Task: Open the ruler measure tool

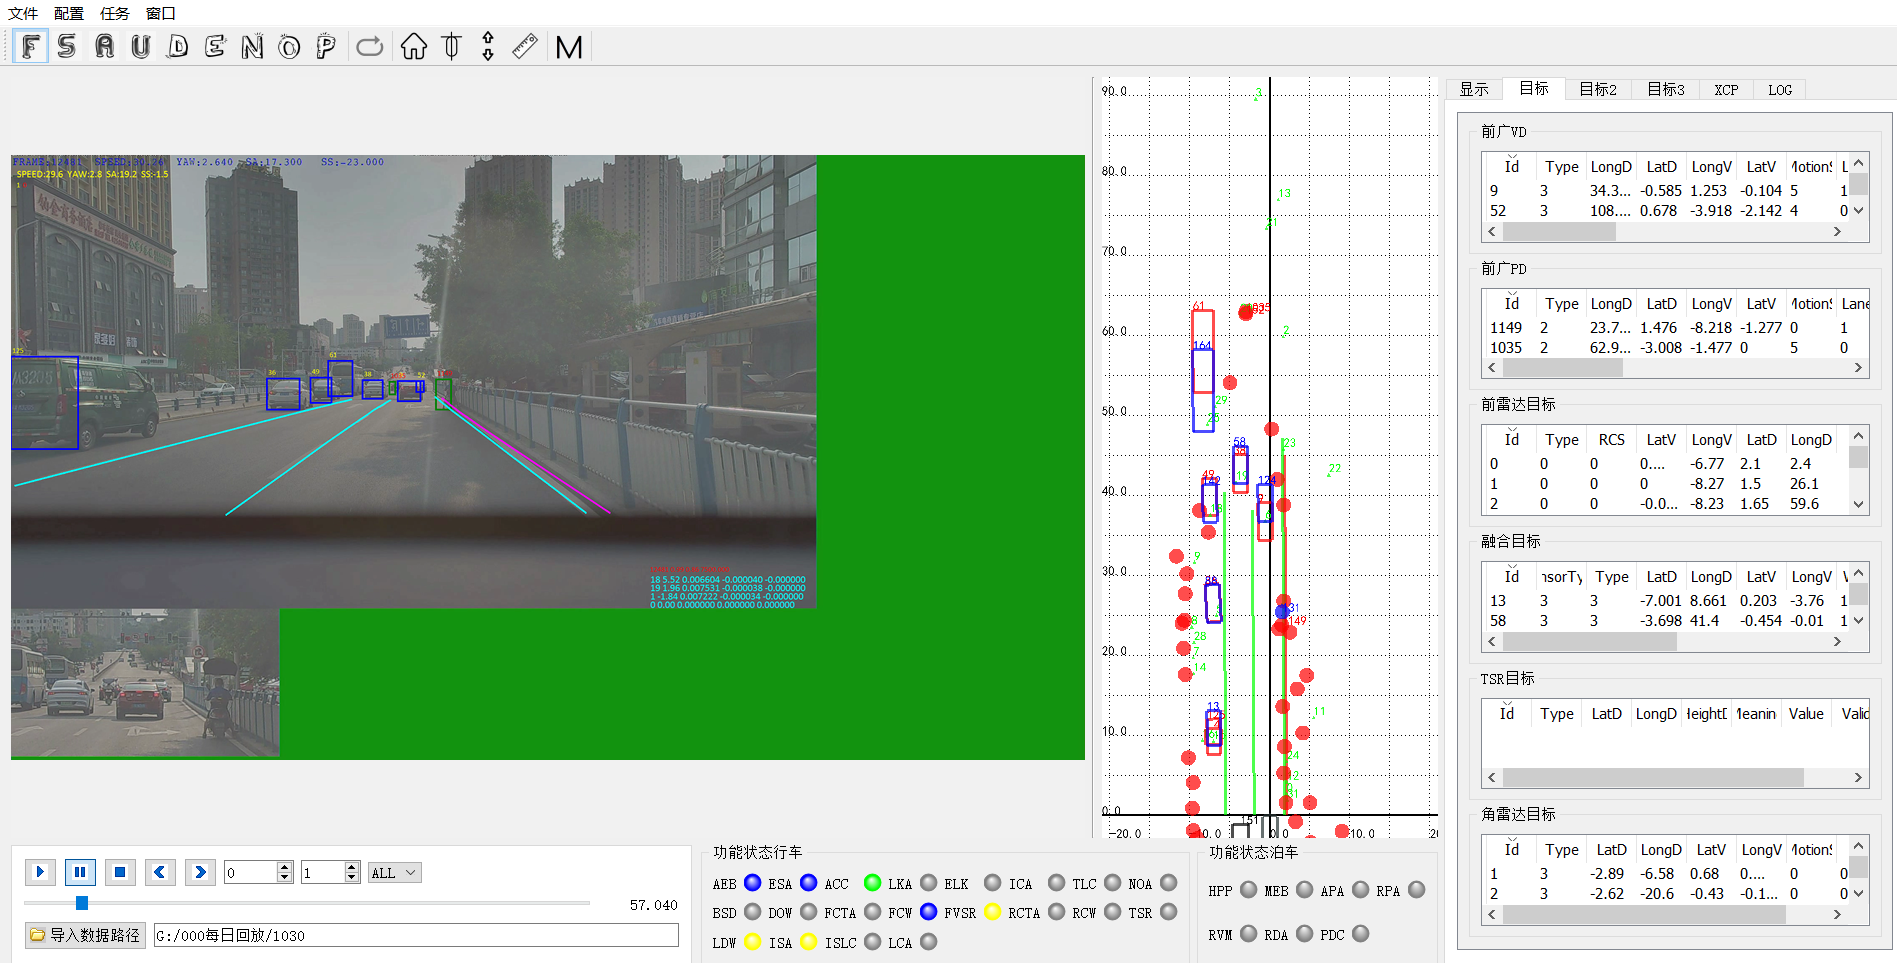Action: (524, 46)
